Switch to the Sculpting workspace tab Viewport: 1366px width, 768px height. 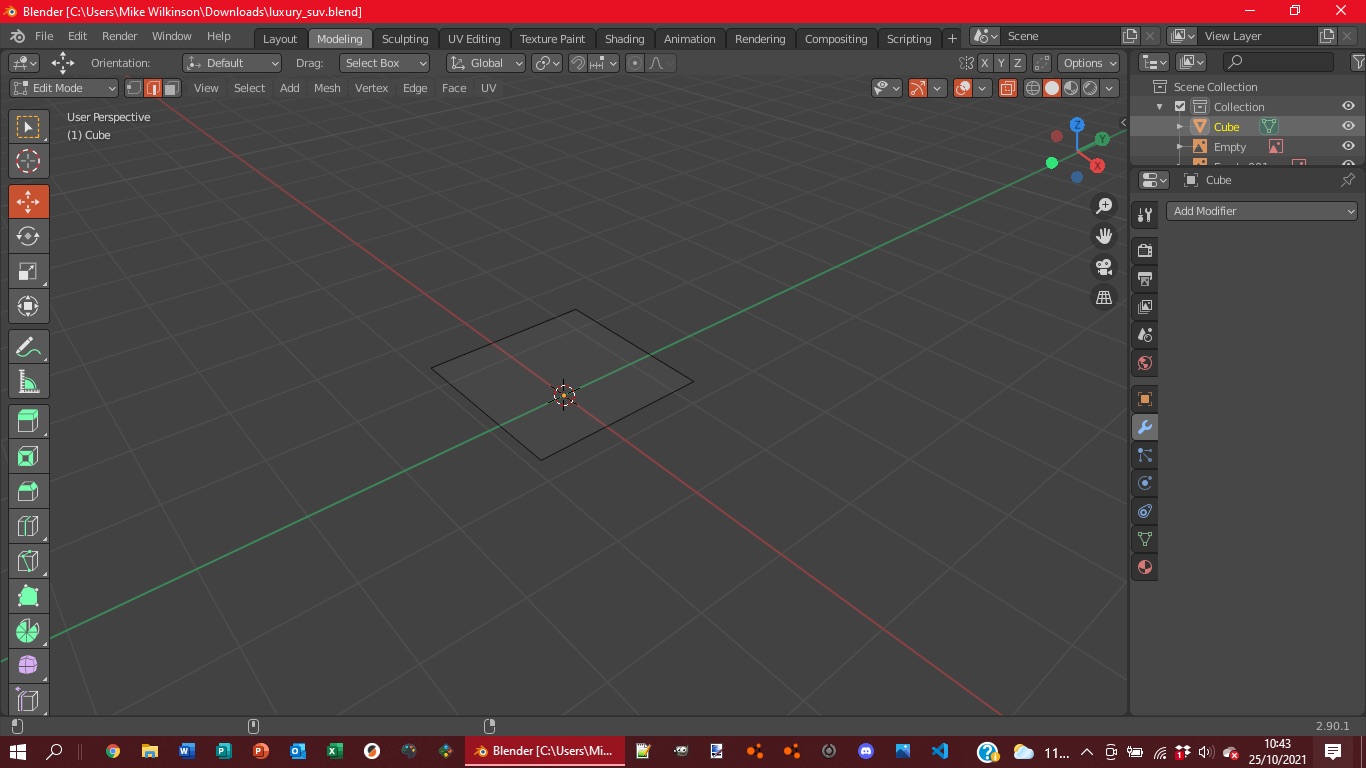coord(404,39)
